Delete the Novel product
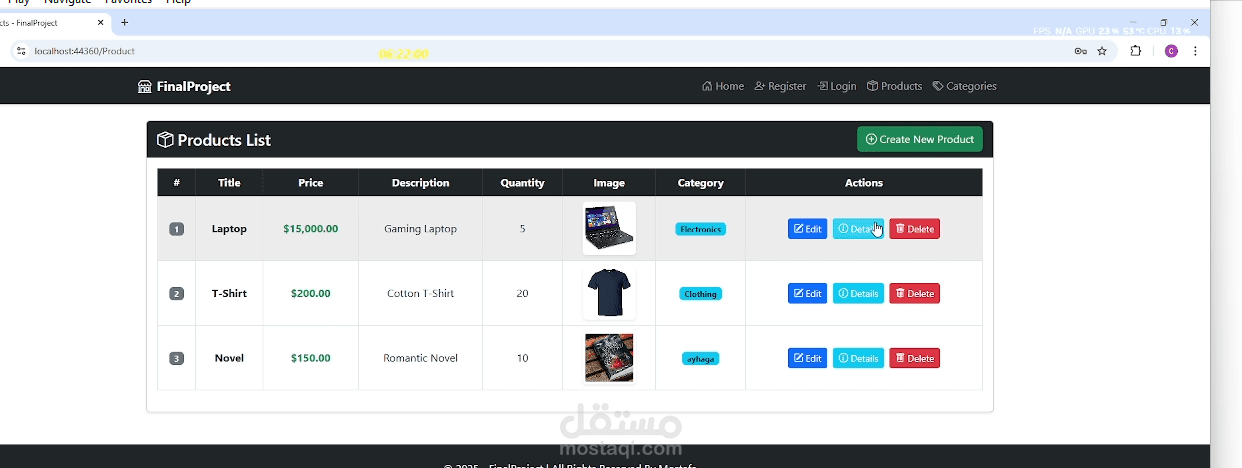Image resolution: width=1242 pixels, height=468 pixels. (914, 358)
